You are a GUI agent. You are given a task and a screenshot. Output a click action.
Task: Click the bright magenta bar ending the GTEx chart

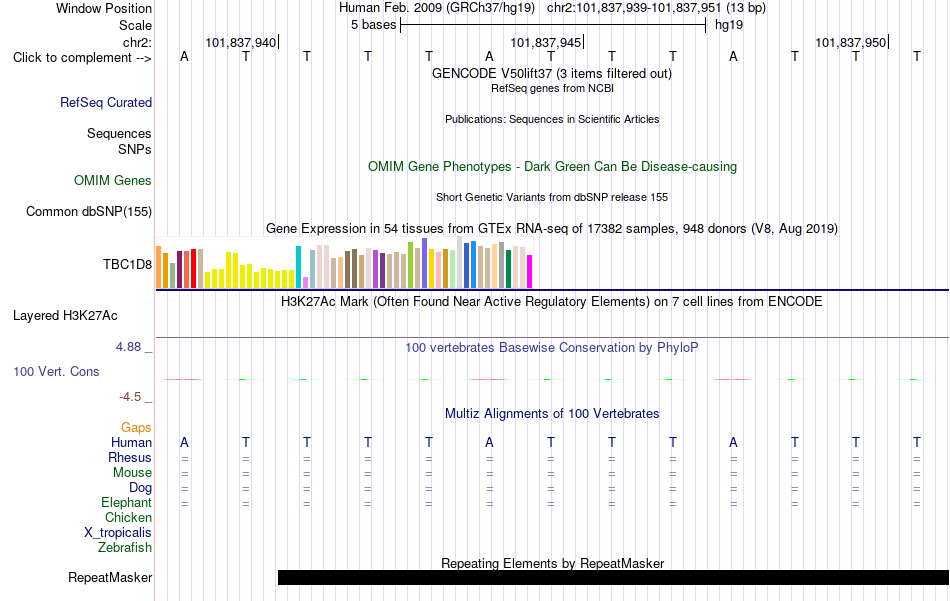(530, 271)
